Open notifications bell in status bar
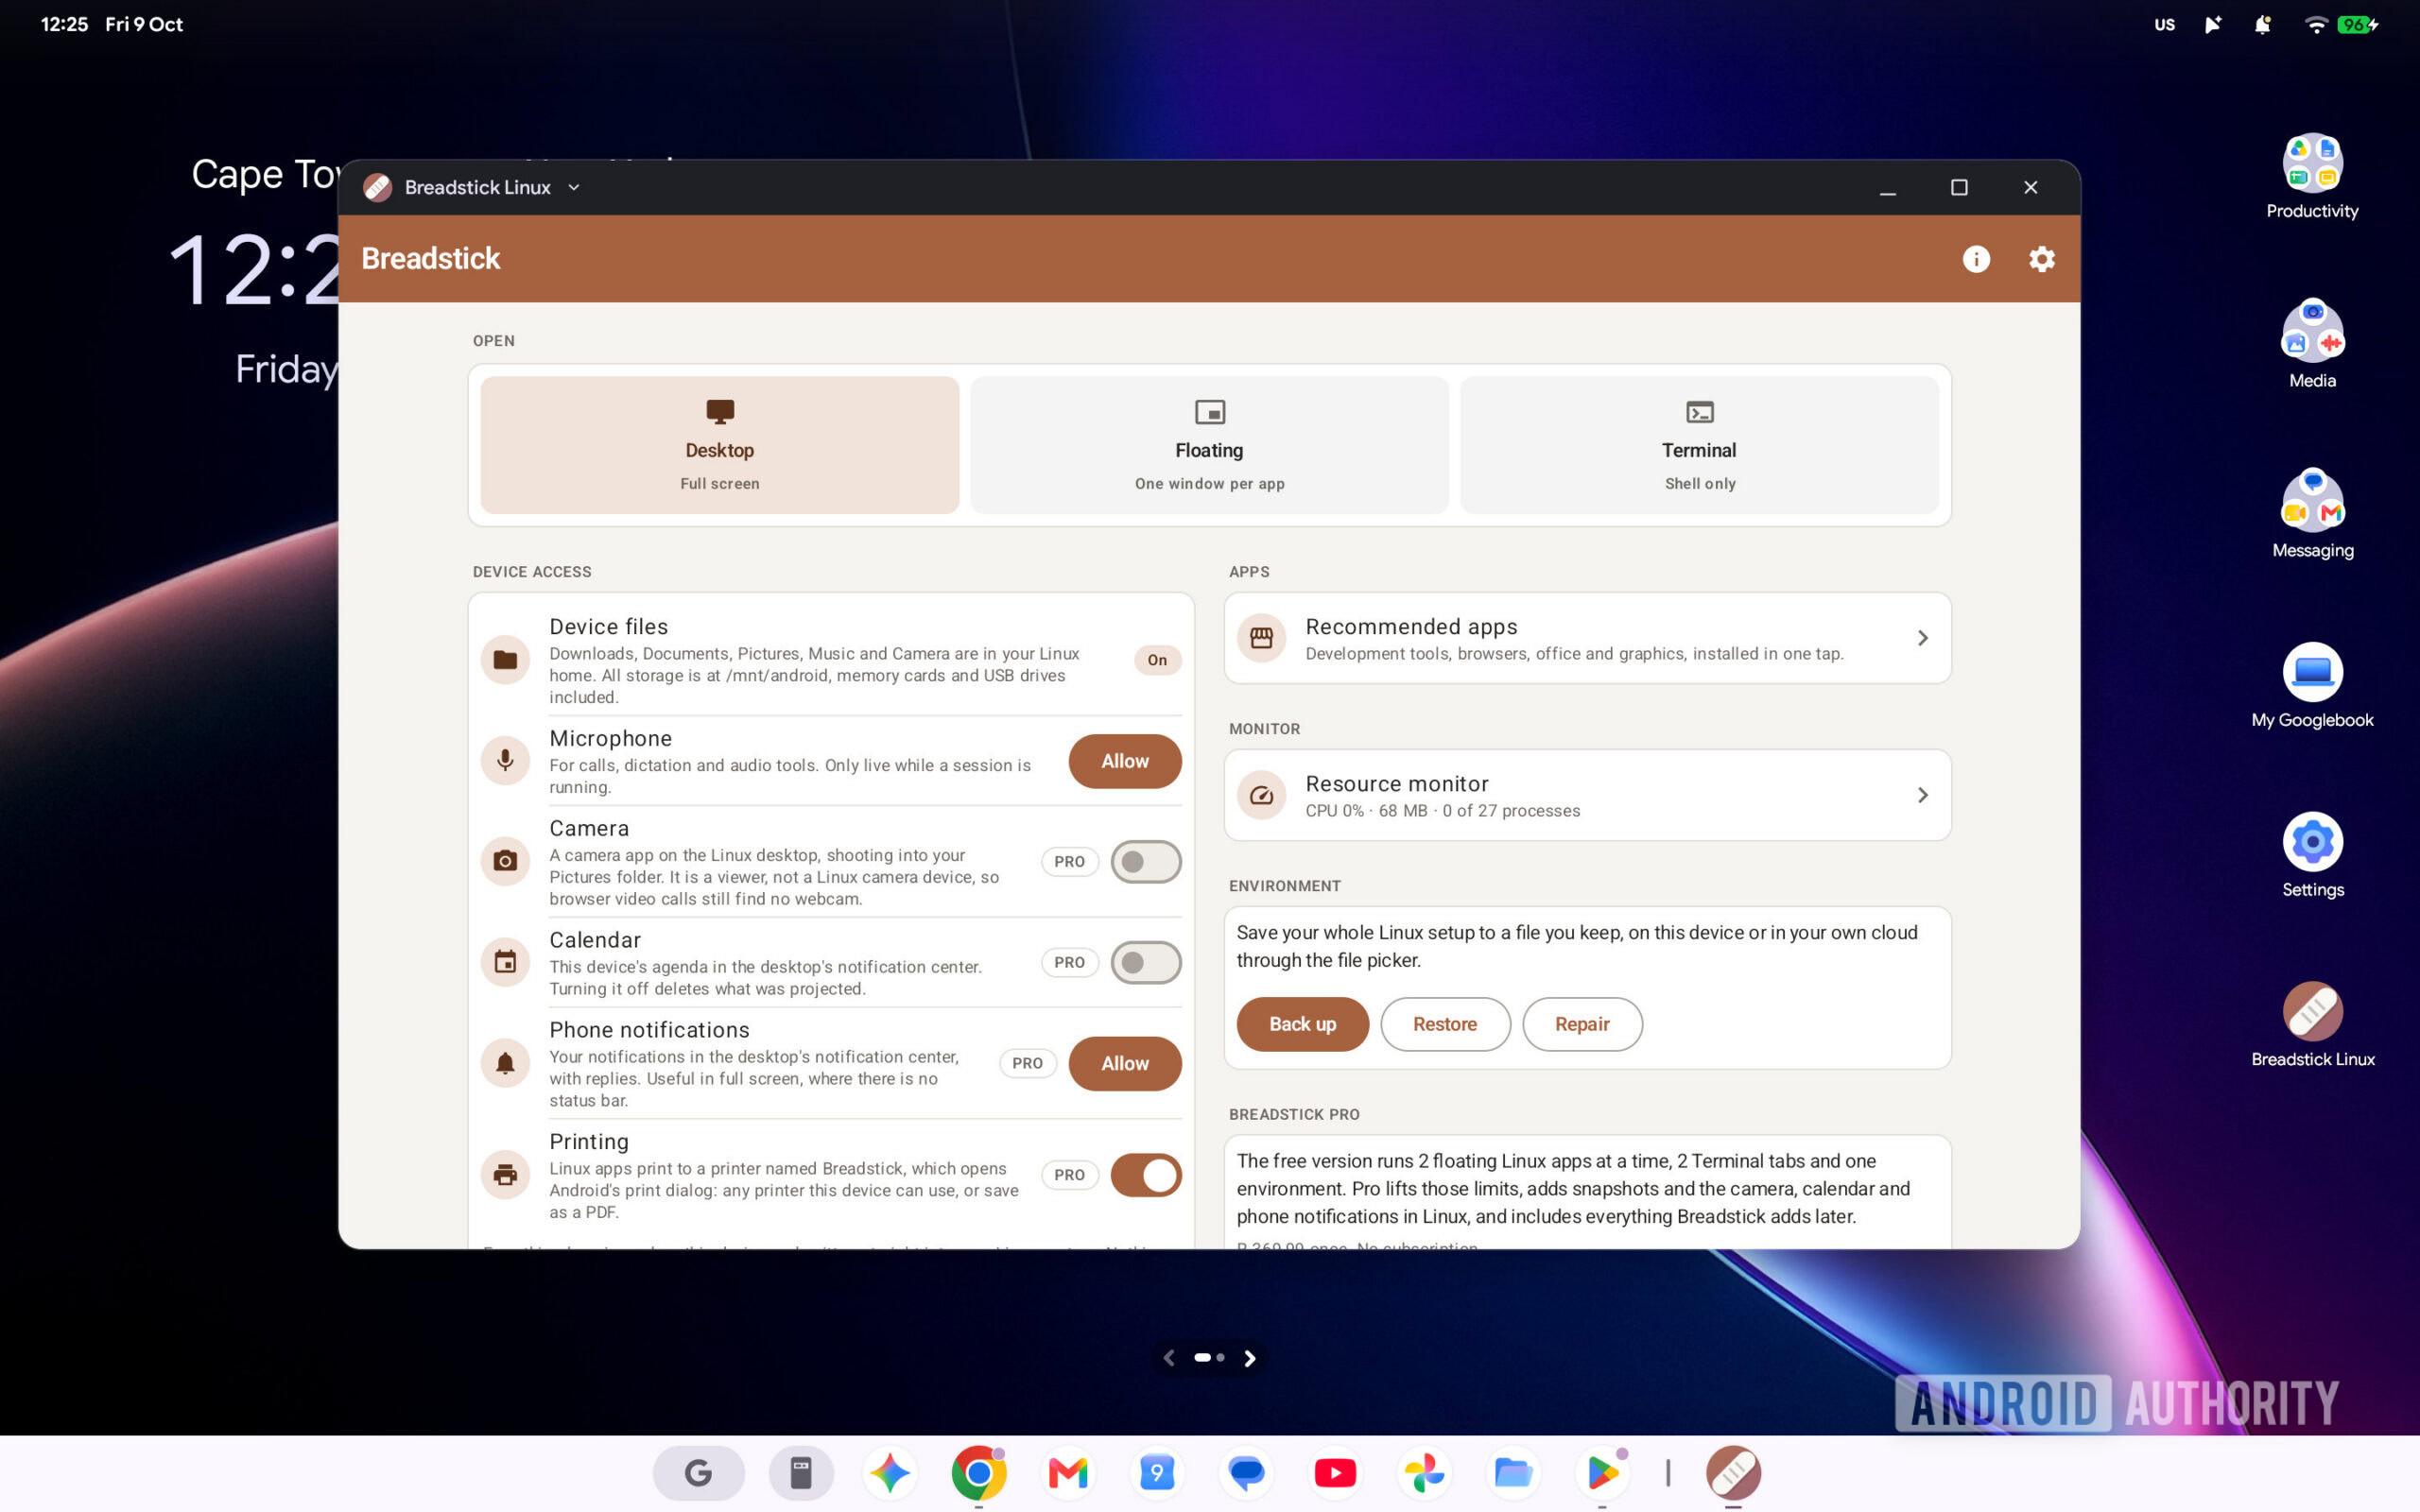 click(x=2262, y=24)
